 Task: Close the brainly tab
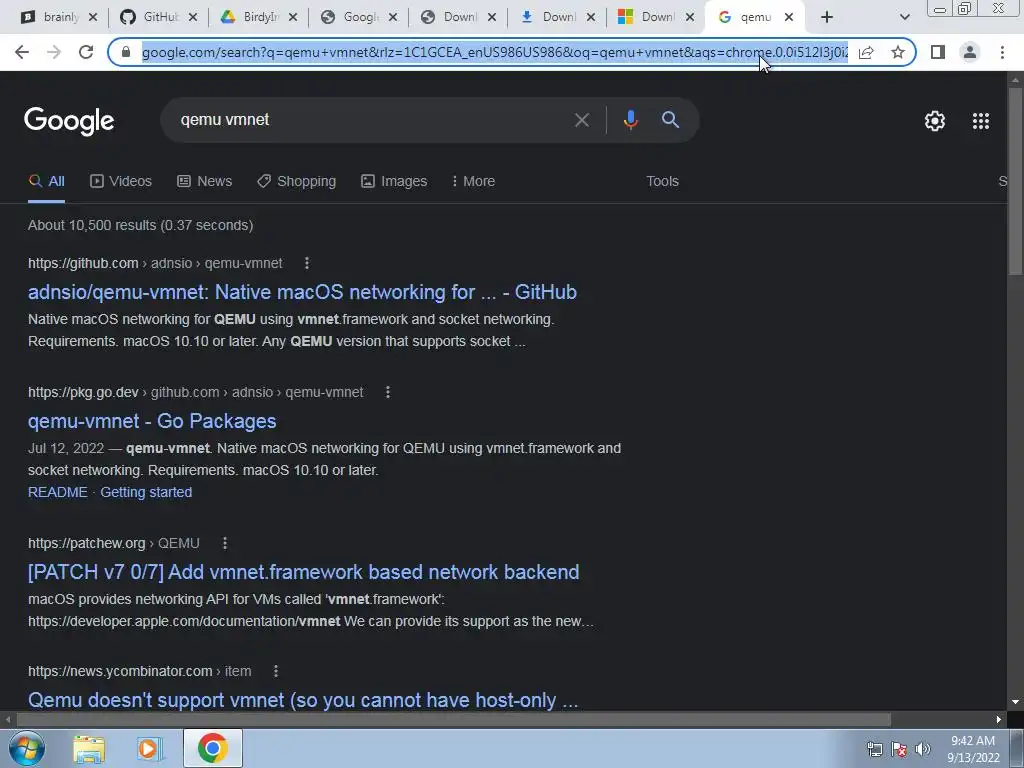(93, 18)
